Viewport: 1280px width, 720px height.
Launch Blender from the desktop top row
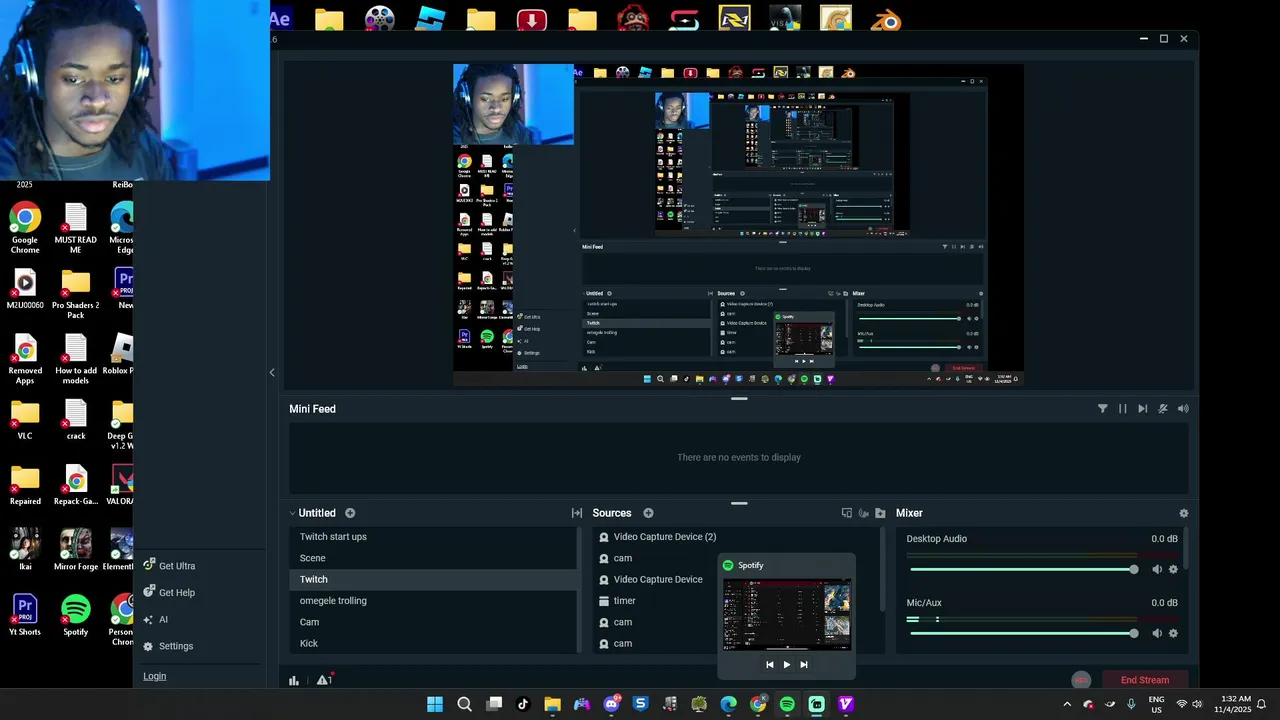[886, 19]
